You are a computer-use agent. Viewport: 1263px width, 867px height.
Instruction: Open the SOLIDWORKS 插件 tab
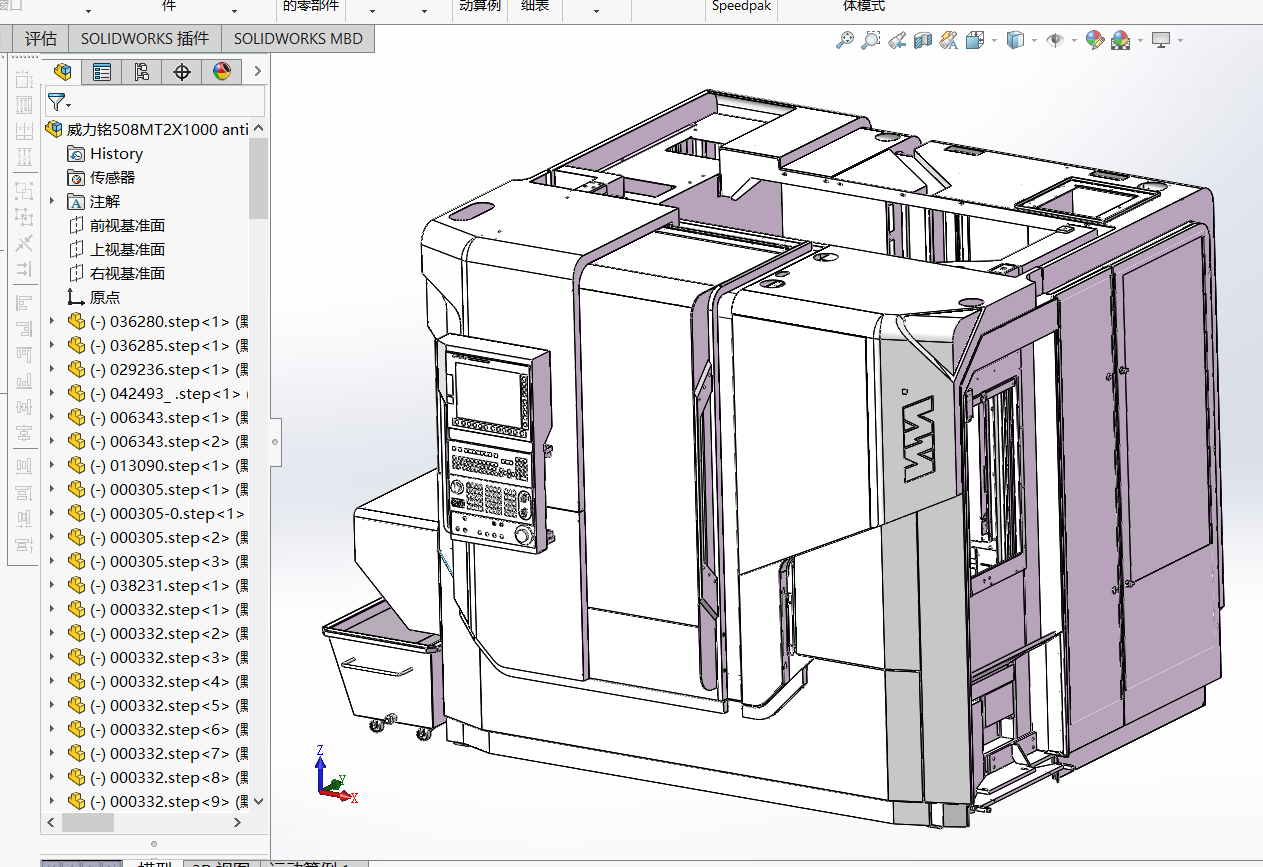pyautogui.click(x=145, y=39)
